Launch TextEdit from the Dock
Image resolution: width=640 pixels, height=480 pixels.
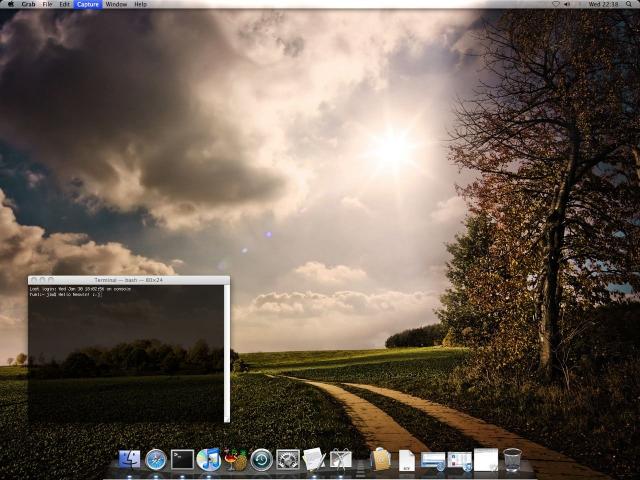pos(314,460)
